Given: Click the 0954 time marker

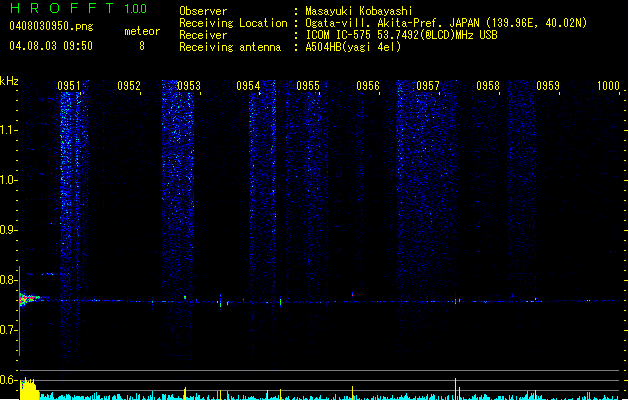Looking at the screenshot, I should 248,86.
